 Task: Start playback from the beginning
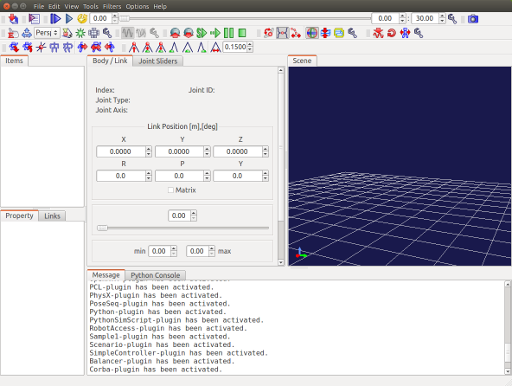coord(55,19)
